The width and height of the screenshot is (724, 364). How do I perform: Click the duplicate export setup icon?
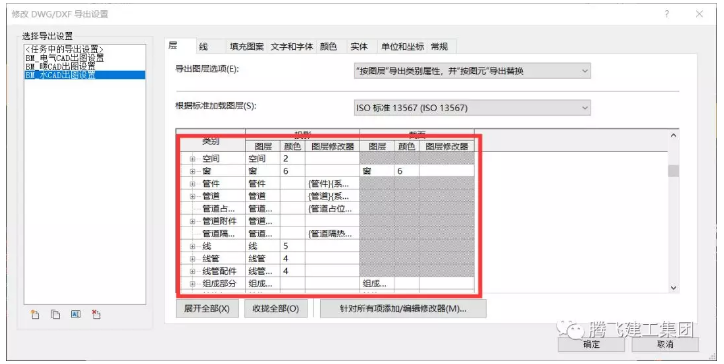tap(55, 315)
